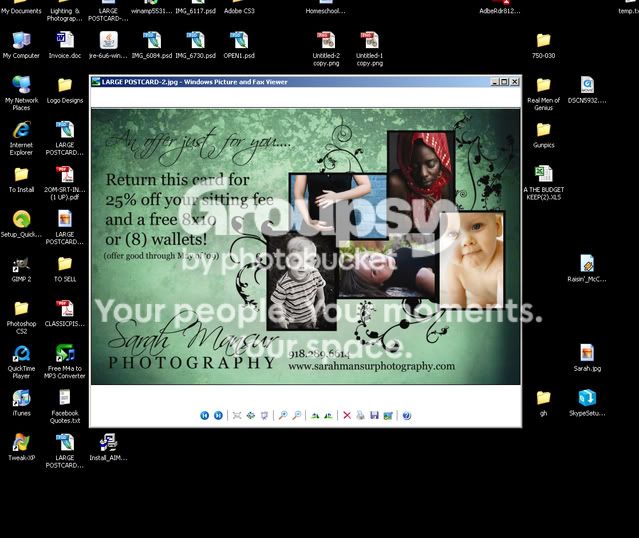Click the printer icon in the viewer toolbar
Image resolution: width=639 pixels, height=538 pixels.
pyautogui.click(x=360, y=415)
